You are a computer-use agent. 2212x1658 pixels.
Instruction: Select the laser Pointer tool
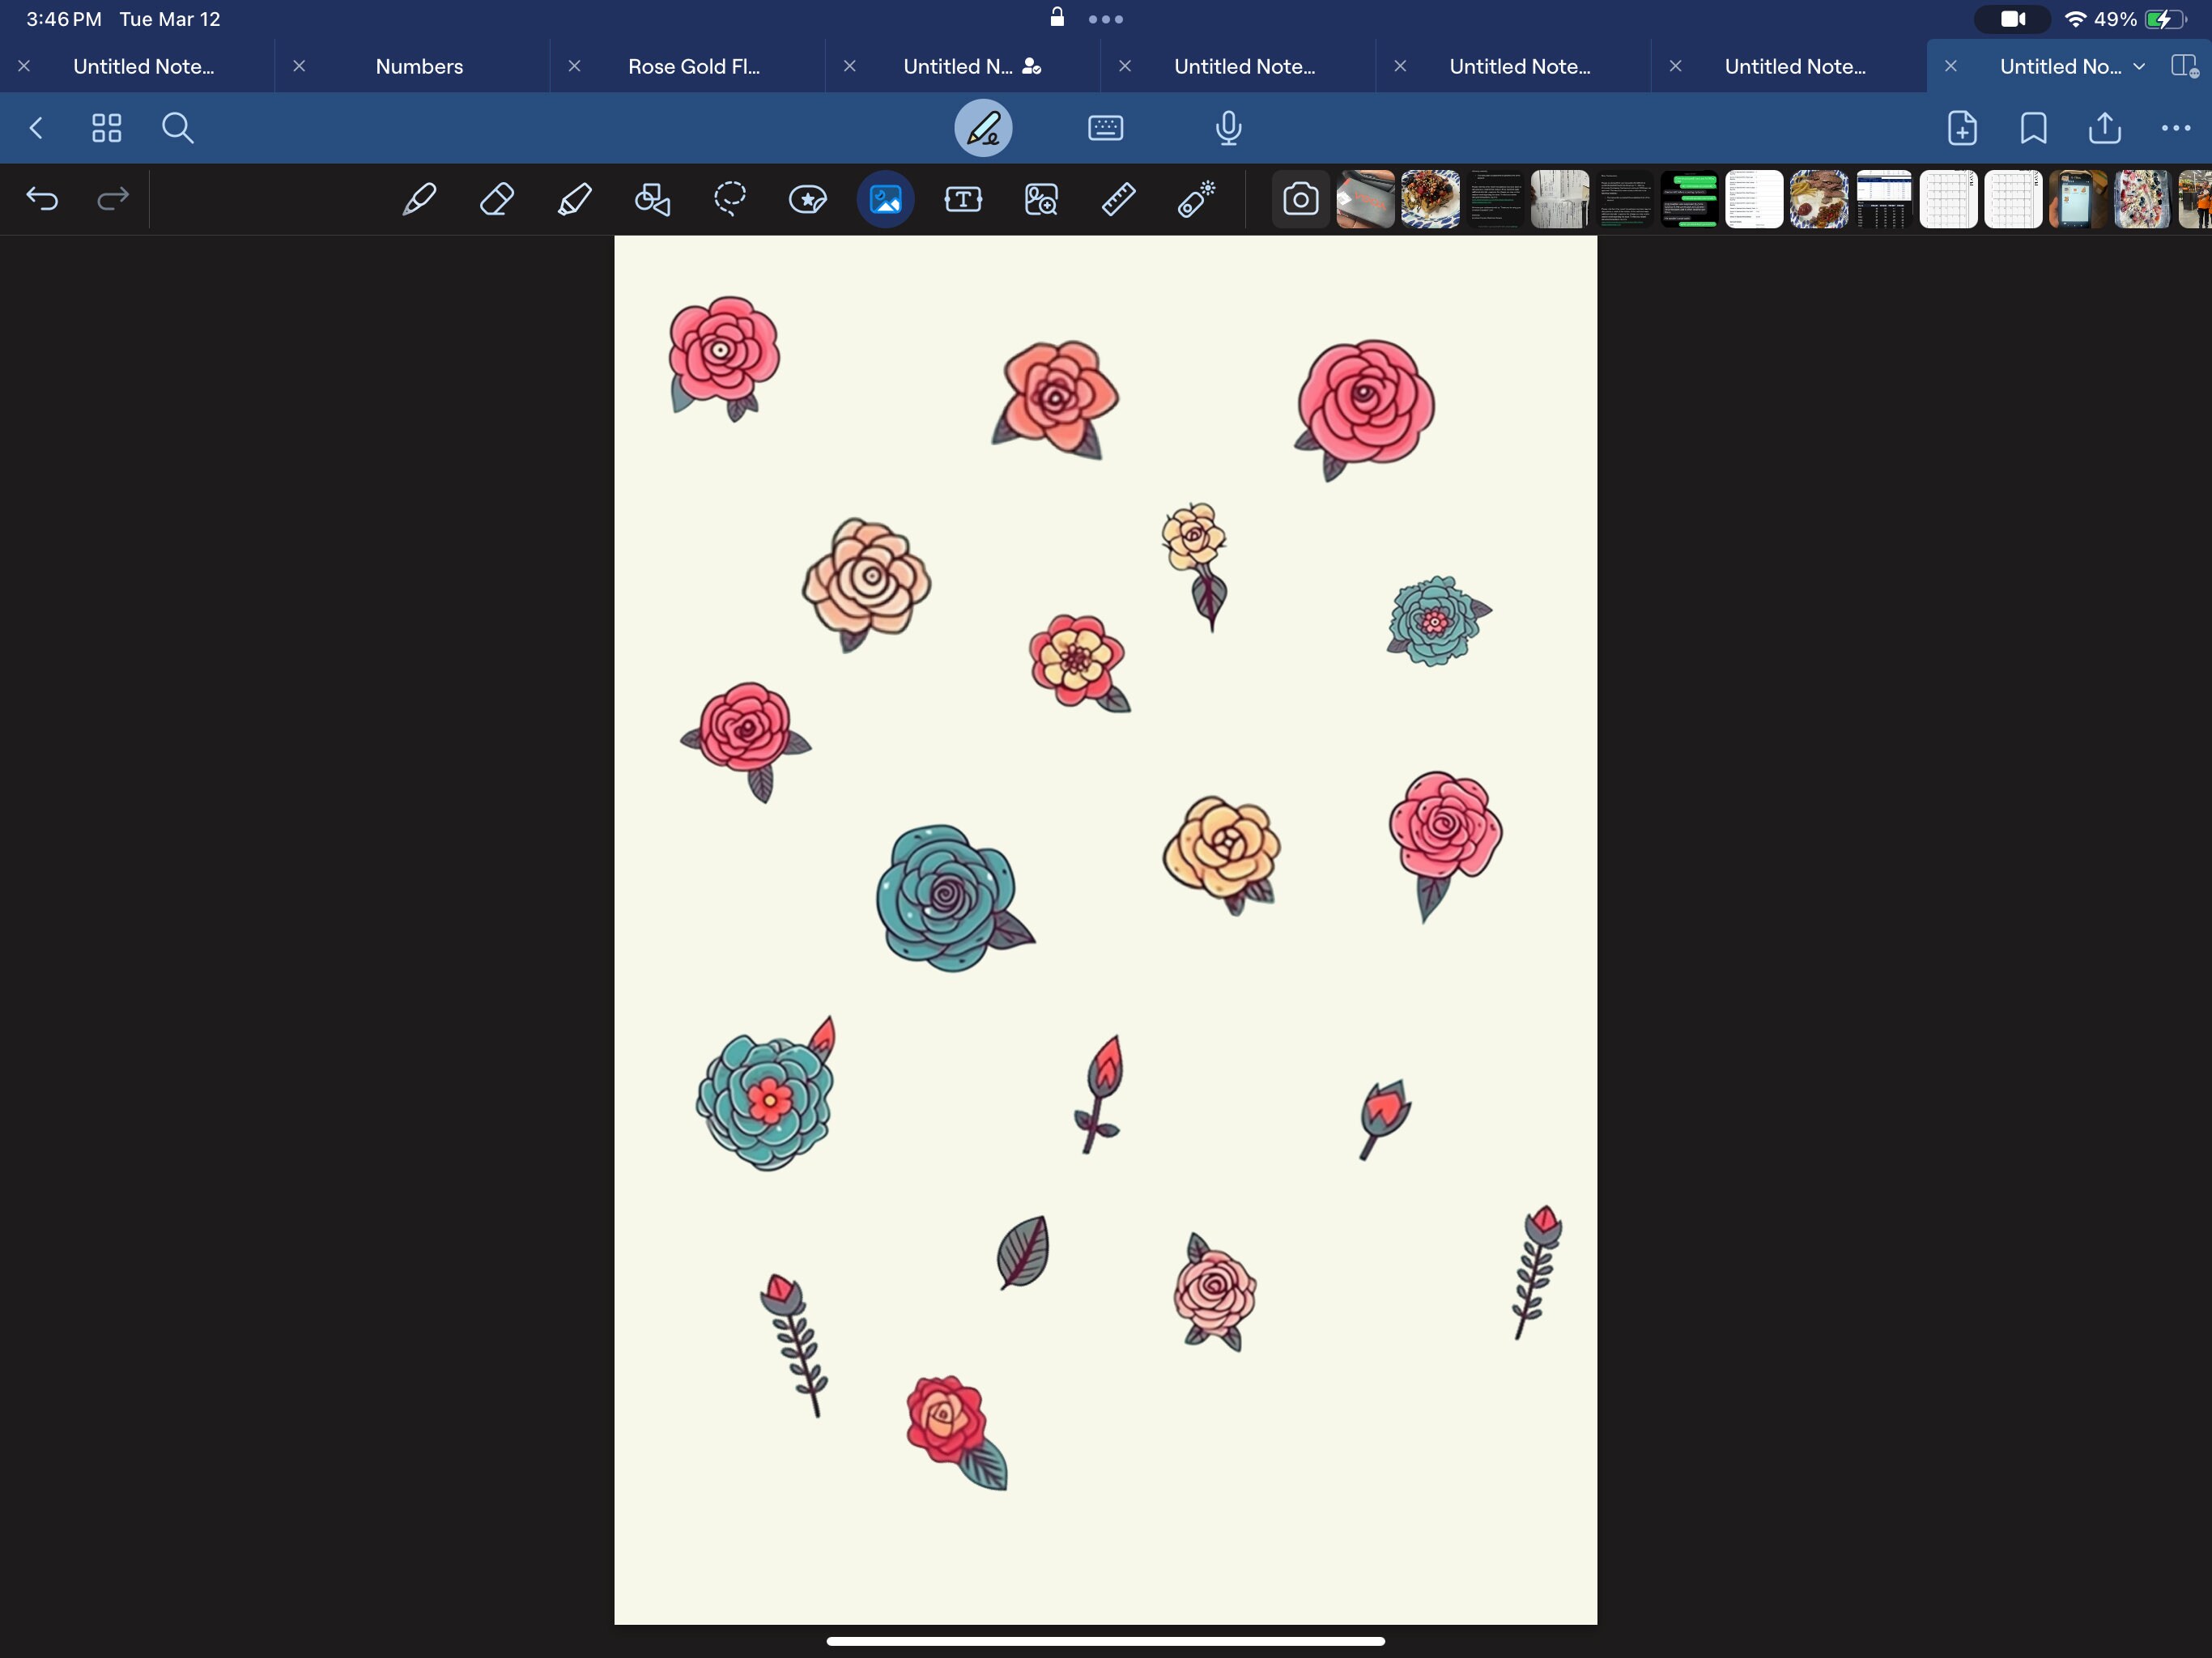[1196, 199]
